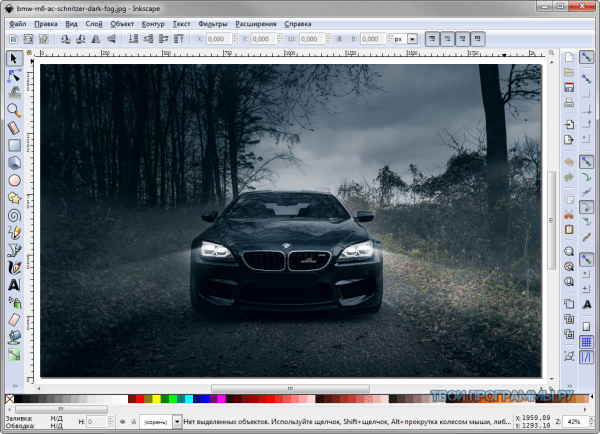600x434 pixels.
Task: Click the Paste clipboard icon
Action: click(x=569, y=230)
